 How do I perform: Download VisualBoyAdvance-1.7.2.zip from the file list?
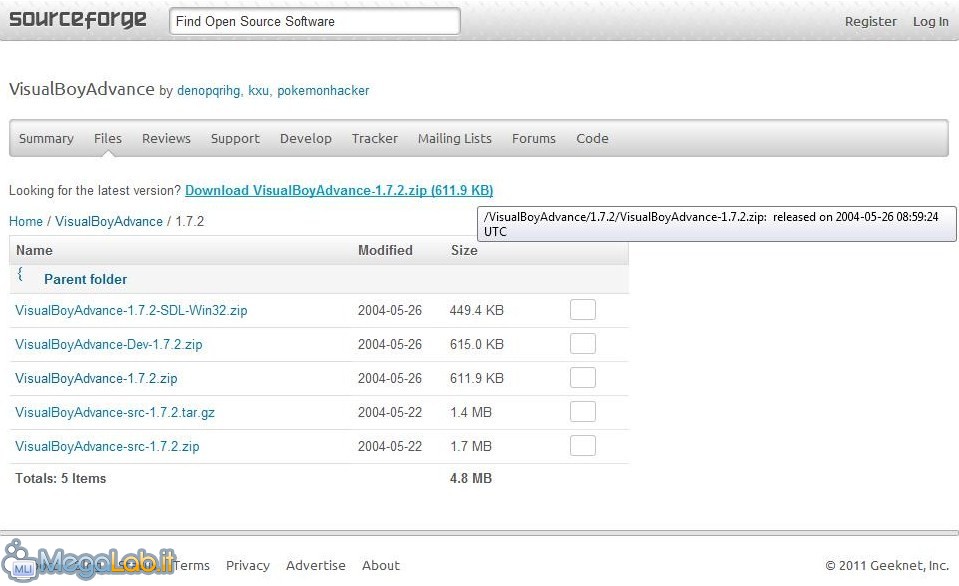(96, 378)
